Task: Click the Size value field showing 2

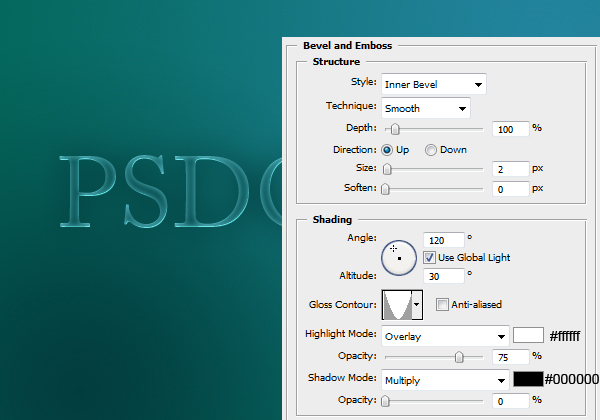Action: pyautogui.click(x=510, y=169)
